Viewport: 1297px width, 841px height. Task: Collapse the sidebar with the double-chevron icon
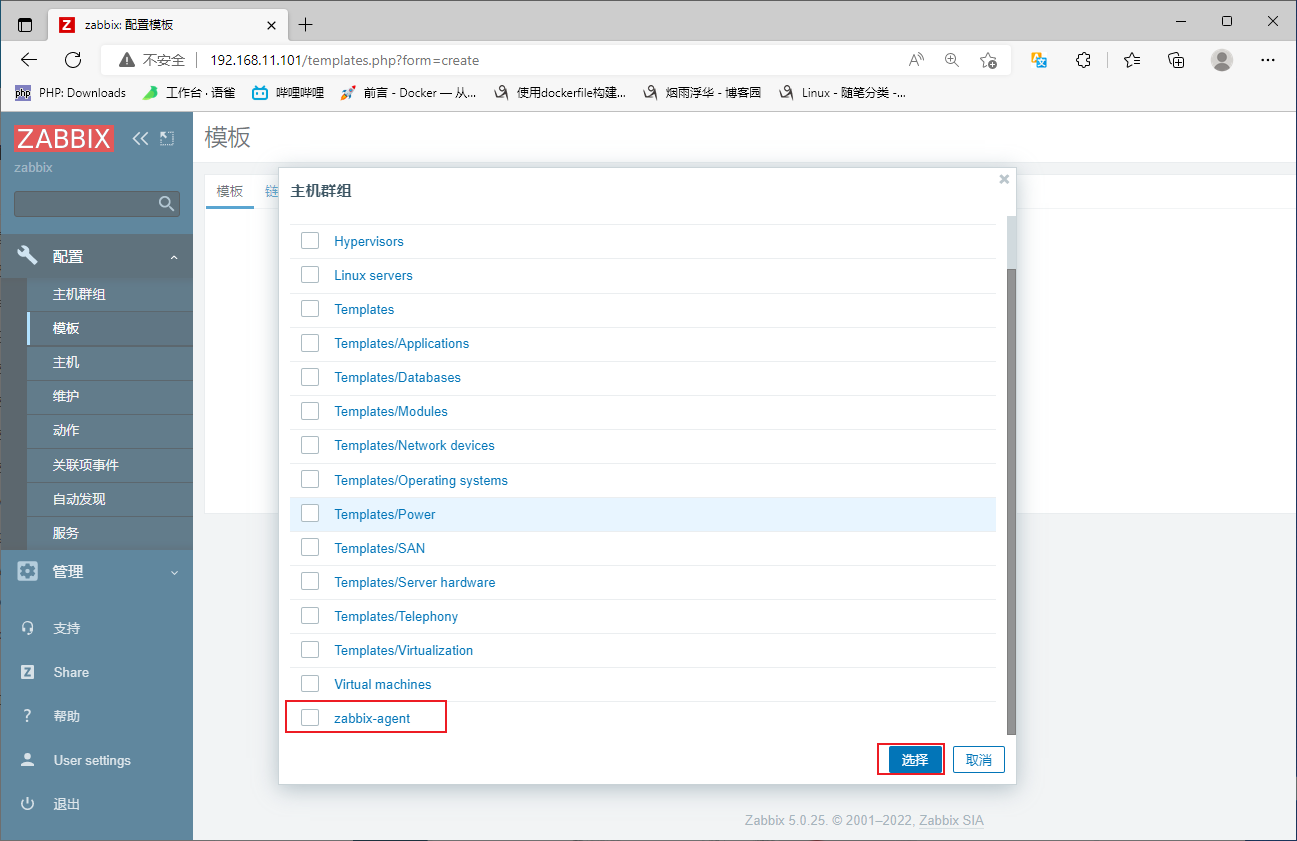140,138
